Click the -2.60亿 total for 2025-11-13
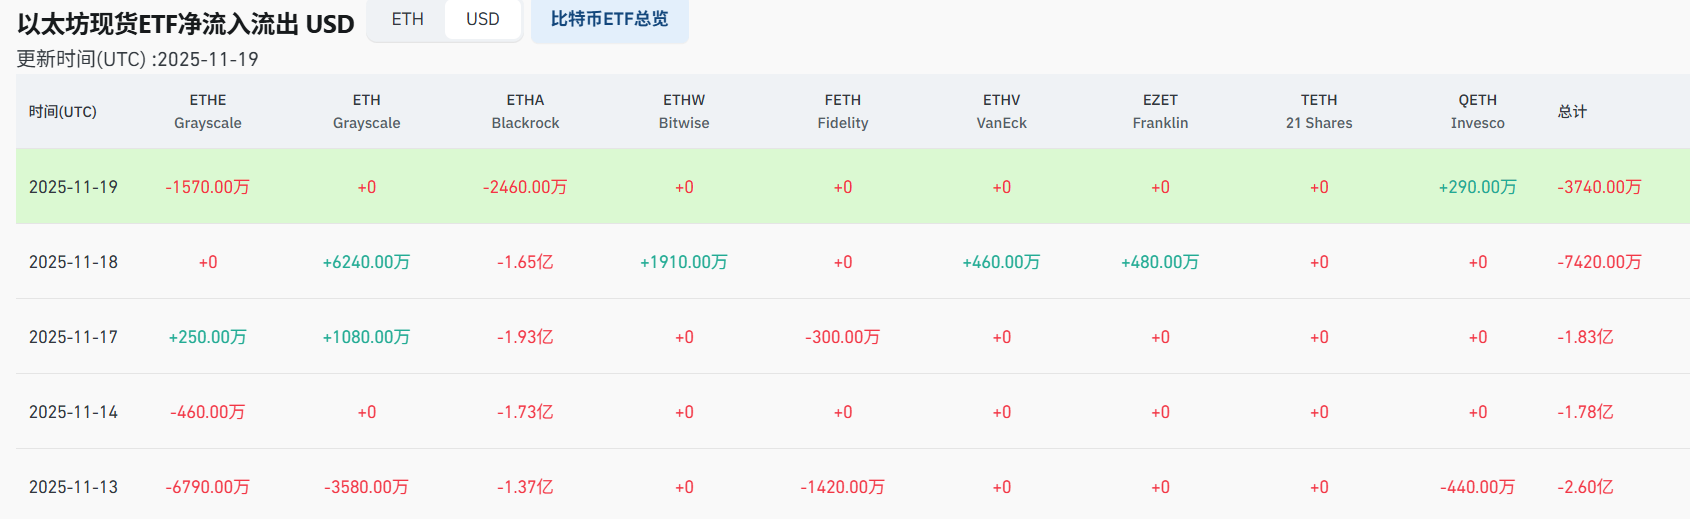1690x519 pixels. pyautogui.click(x=1585, y=487)
